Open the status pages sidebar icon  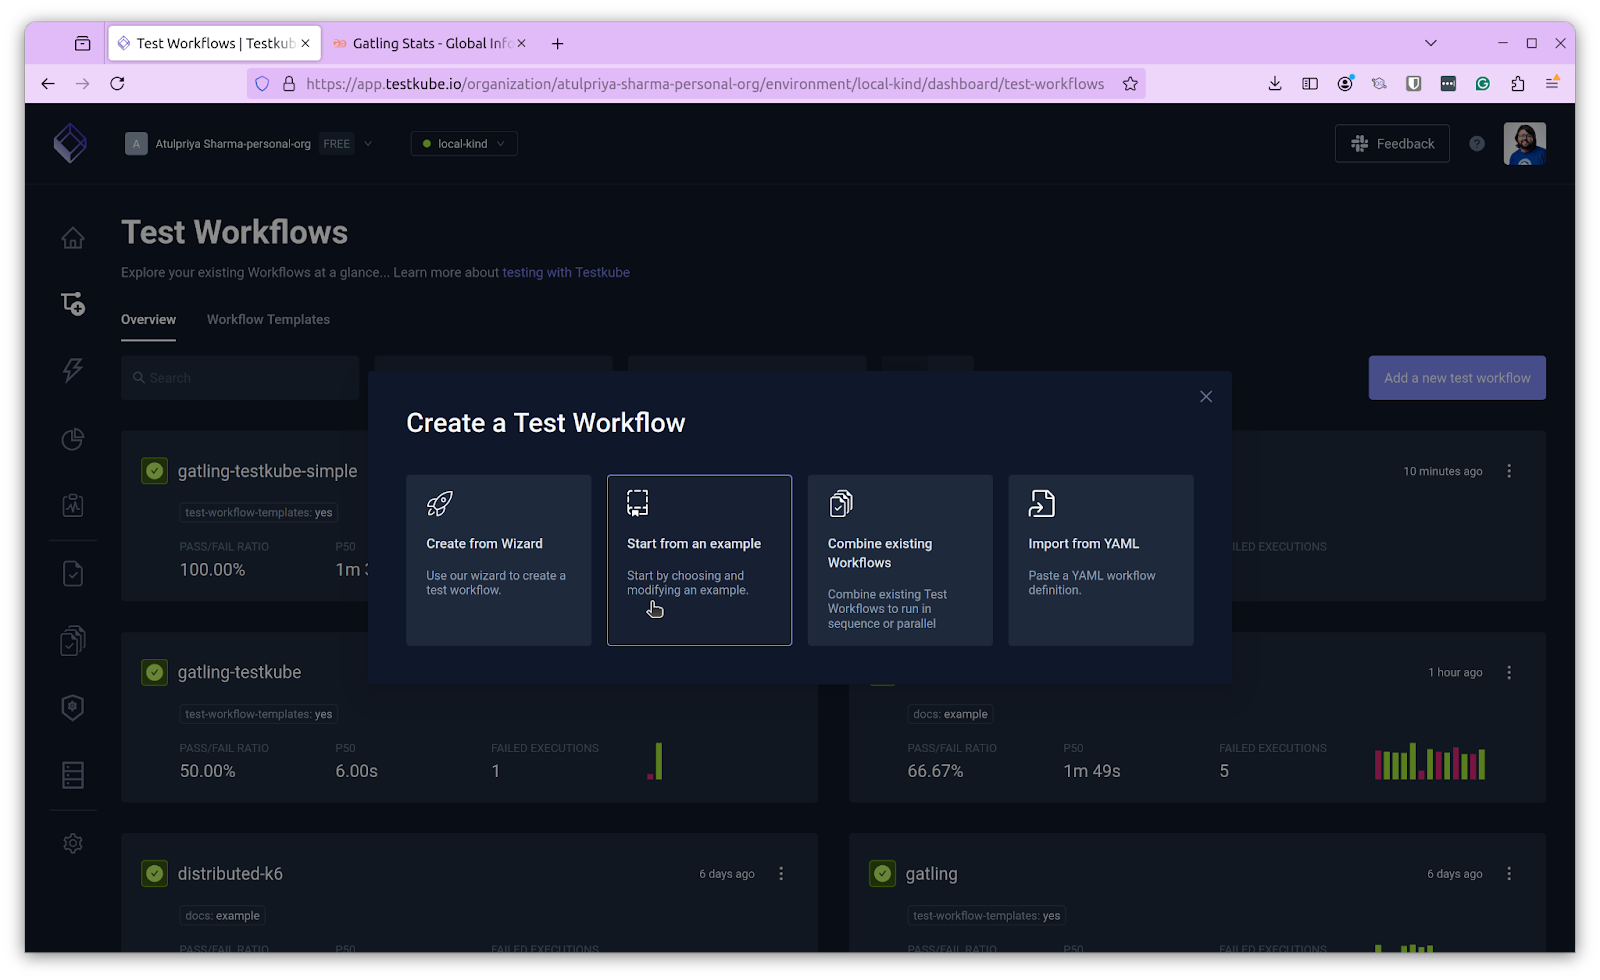[x=73, y=505]
